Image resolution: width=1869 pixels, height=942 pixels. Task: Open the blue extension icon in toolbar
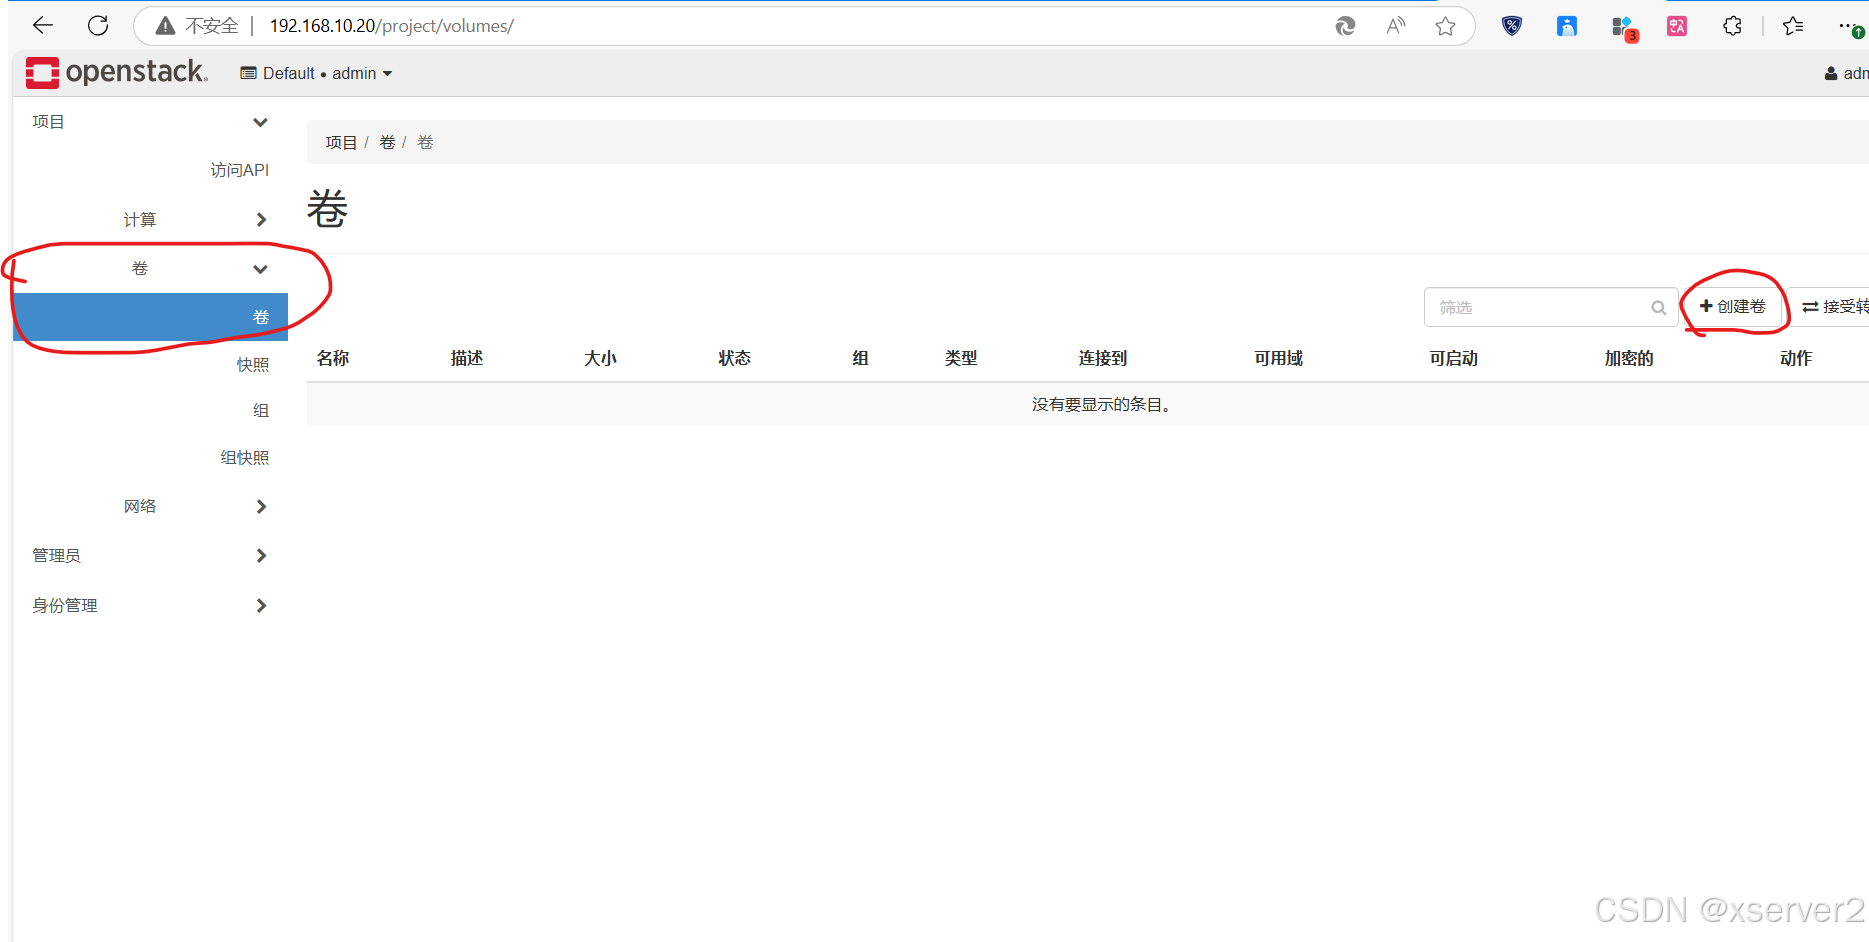pos(1567,26)
